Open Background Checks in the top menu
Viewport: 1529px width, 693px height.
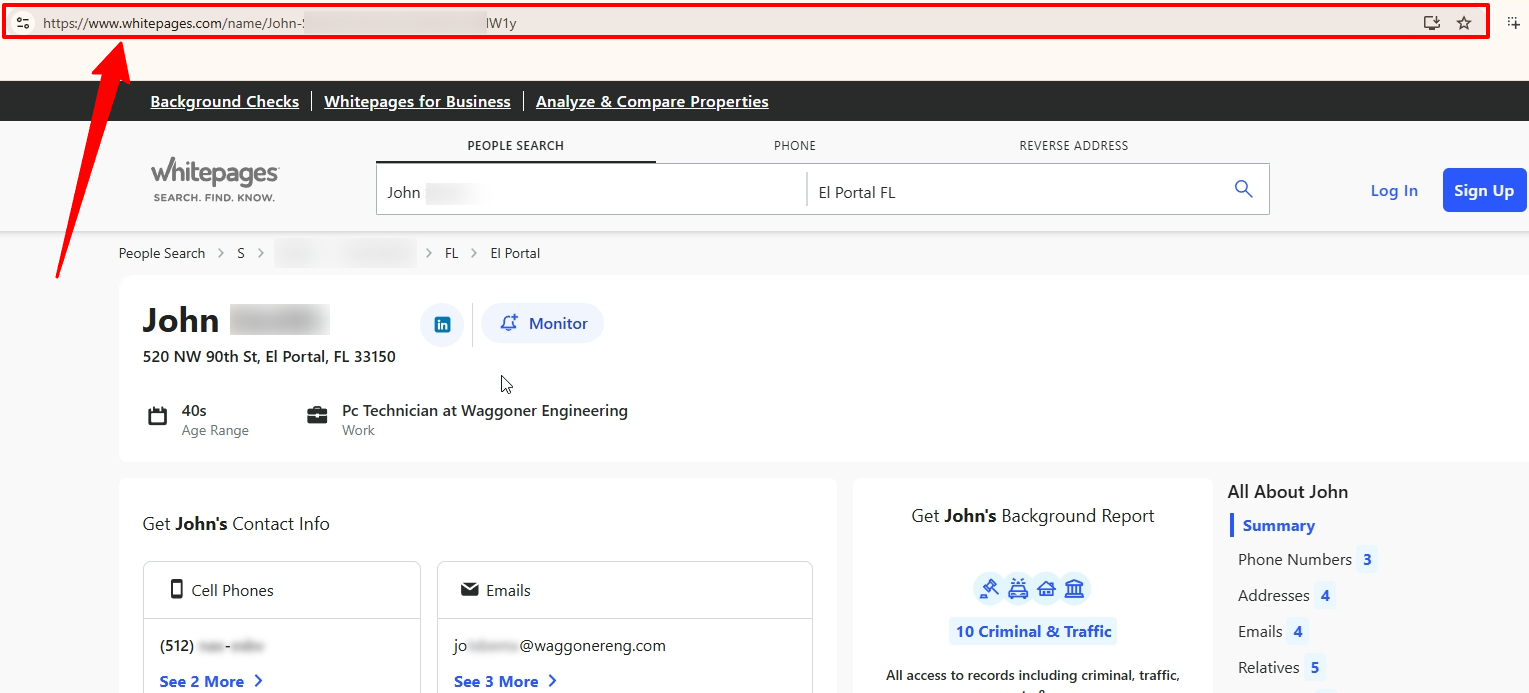[225, 102]
